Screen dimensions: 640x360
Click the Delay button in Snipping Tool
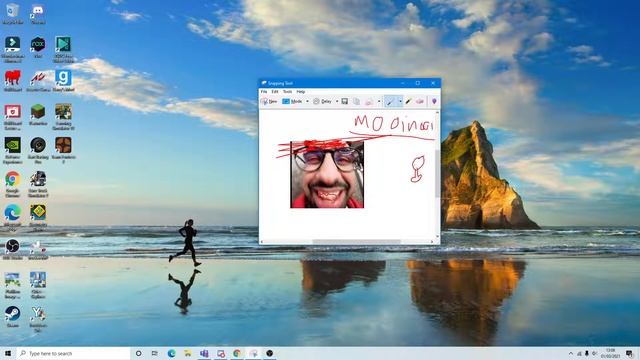click(322, 101)
